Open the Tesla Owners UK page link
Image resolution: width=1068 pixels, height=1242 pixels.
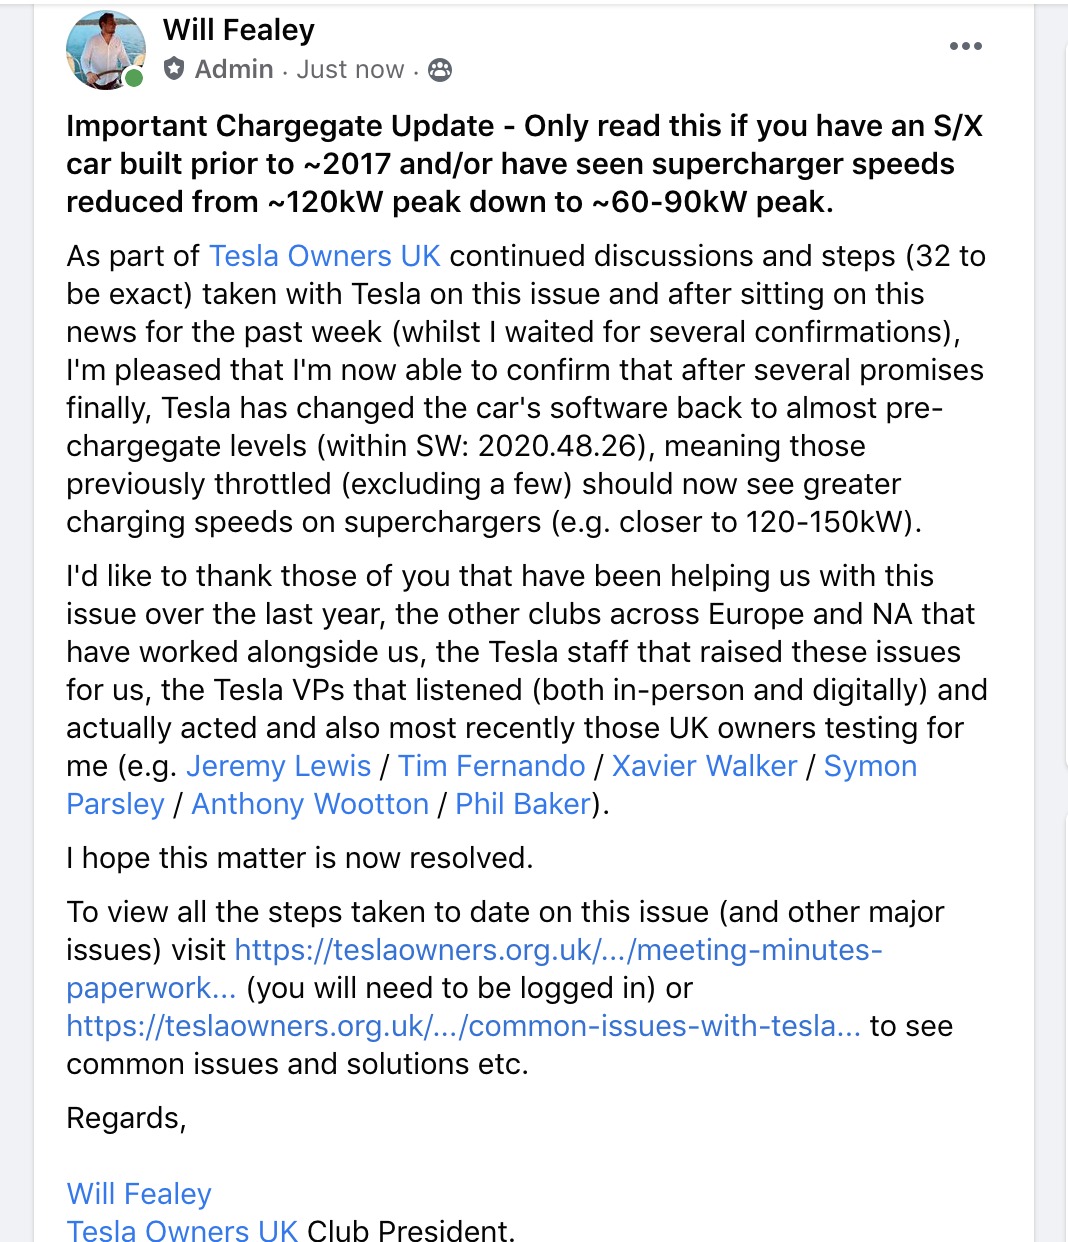[324, 256]
